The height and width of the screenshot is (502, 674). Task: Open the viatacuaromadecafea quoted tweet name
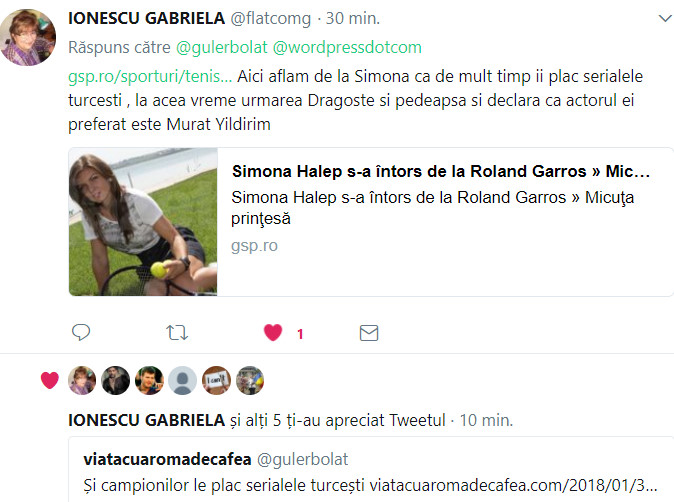[x=167, y=459]
